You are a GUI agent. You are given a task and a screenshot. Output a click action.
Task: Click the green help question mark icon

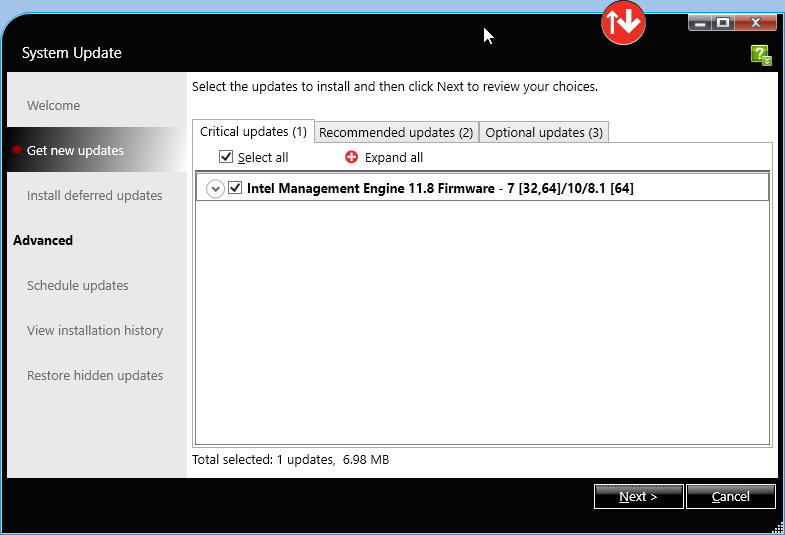tap(761, 55)
